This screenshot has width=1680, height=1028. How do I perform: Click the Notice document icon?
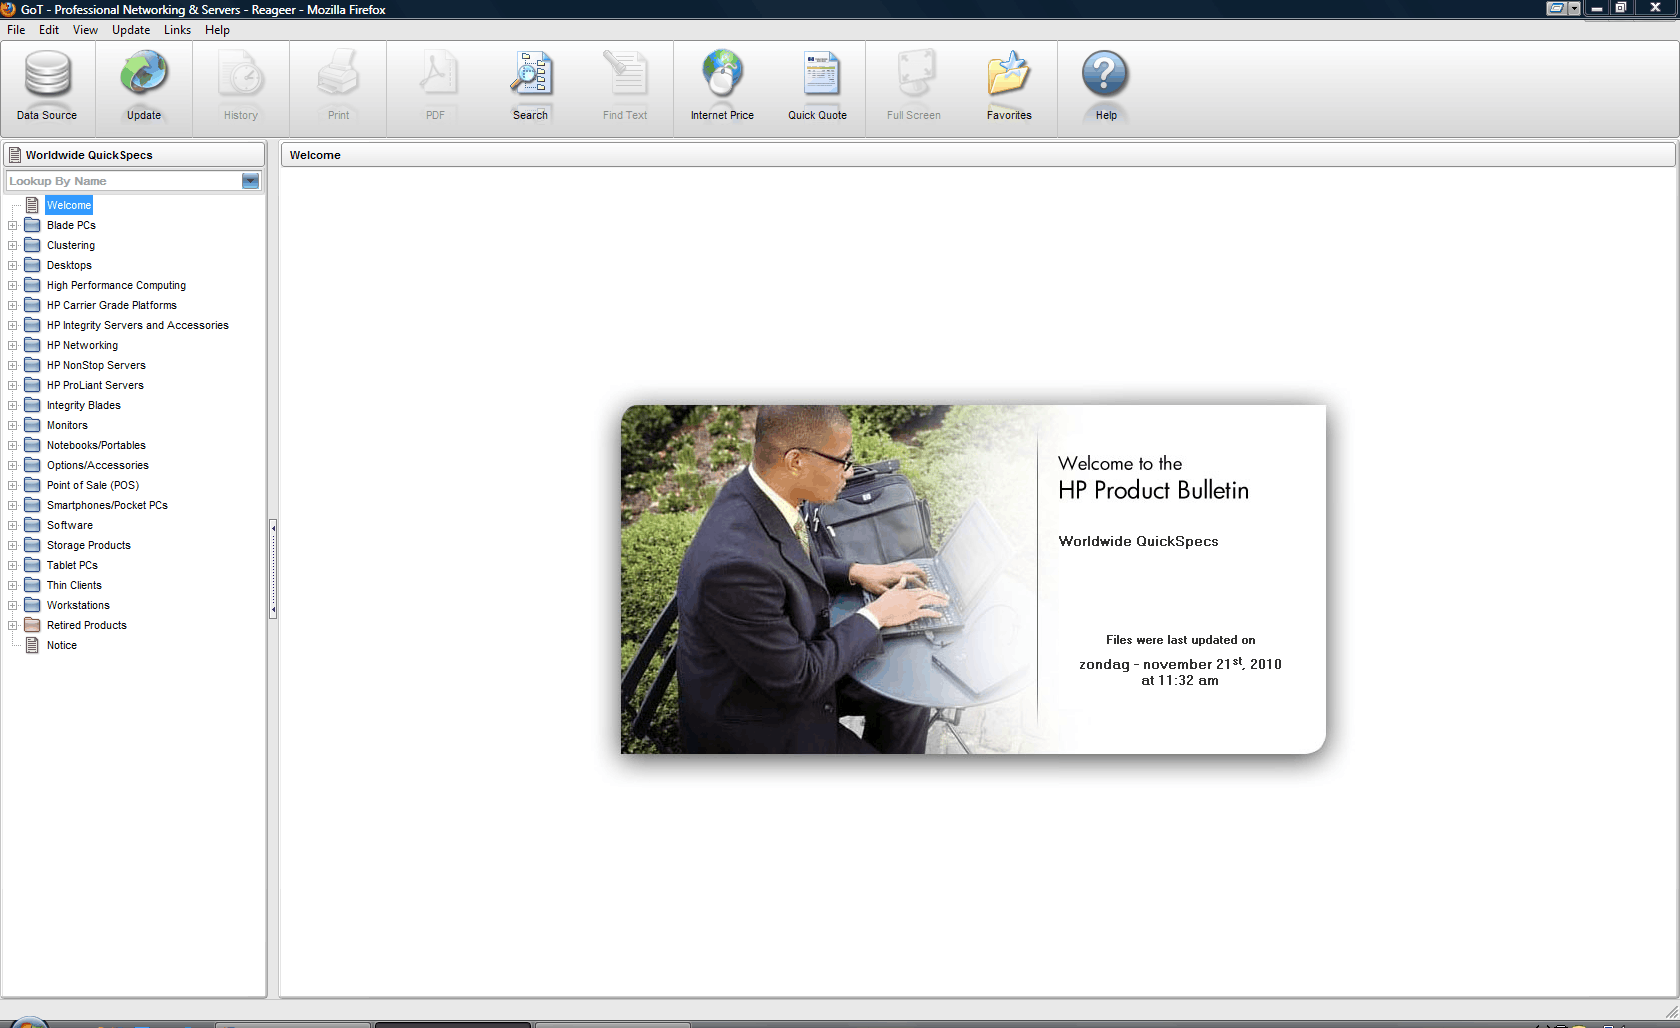pos(32,645)
